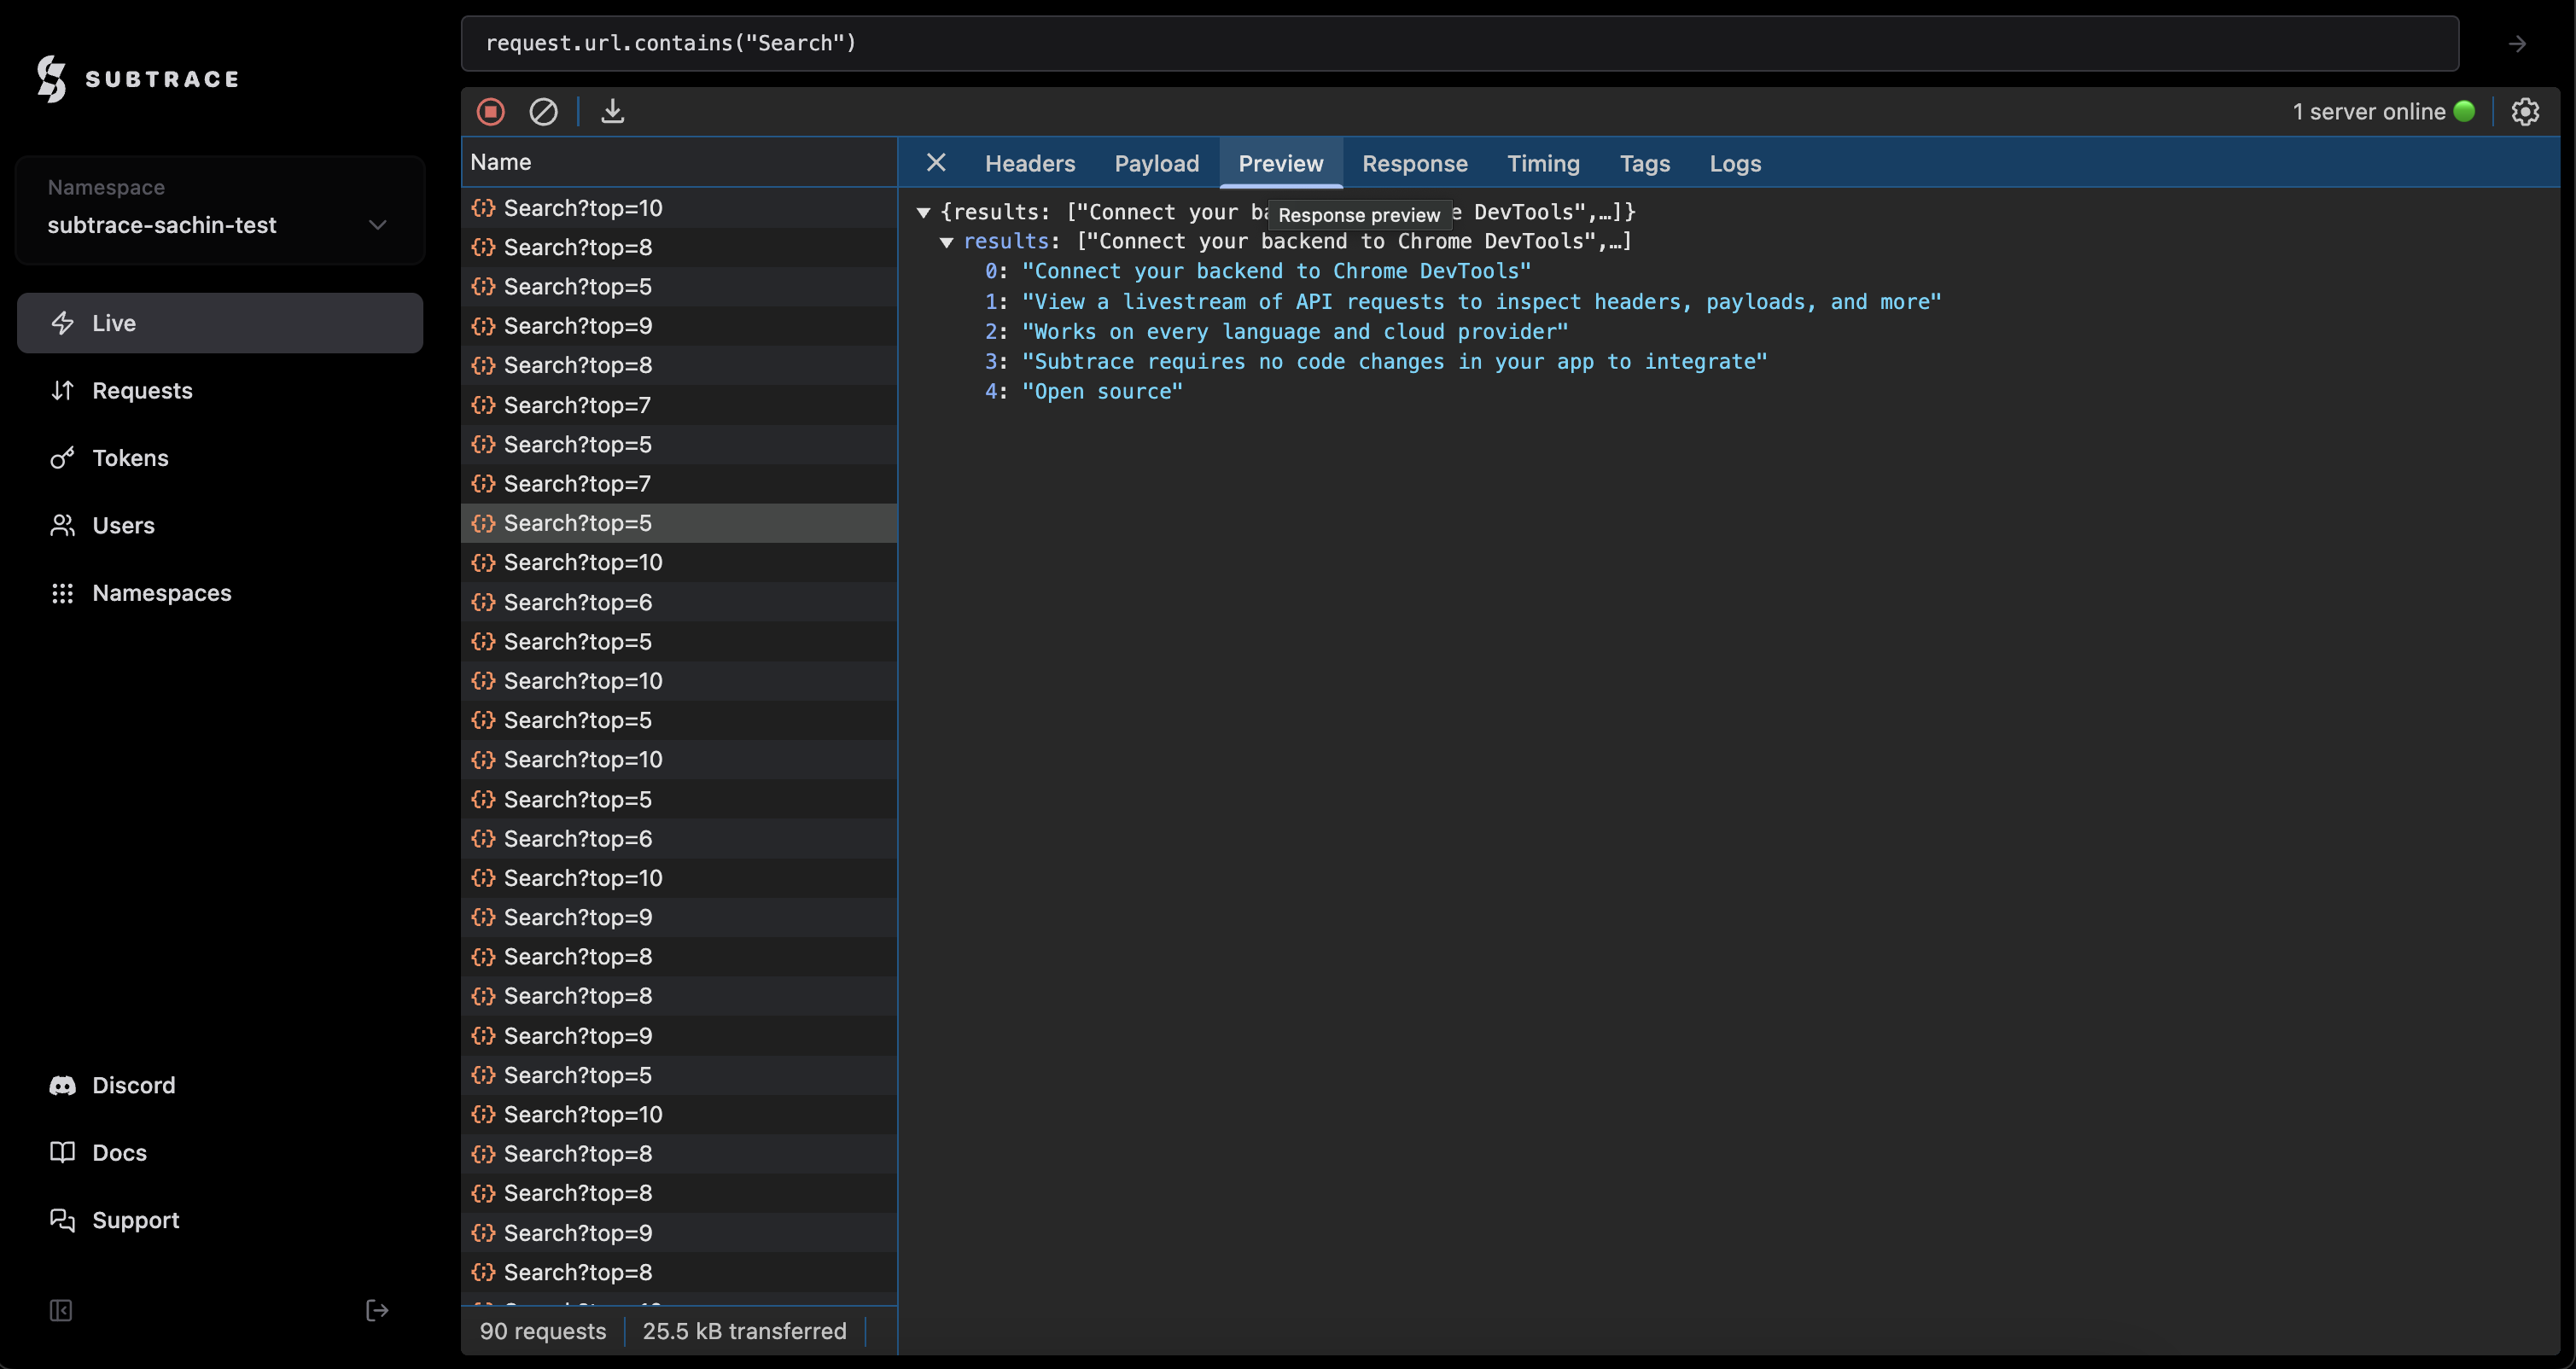This screenshot has width=2576, height=1369.
Task: Click the Subtrace logo
Action: pyautogui.click(x=138, y=79)
